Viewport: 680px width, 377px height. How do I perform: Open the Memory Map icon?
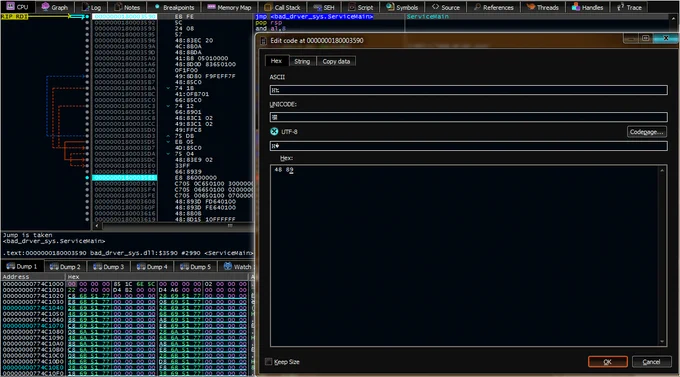coord(211,7)
